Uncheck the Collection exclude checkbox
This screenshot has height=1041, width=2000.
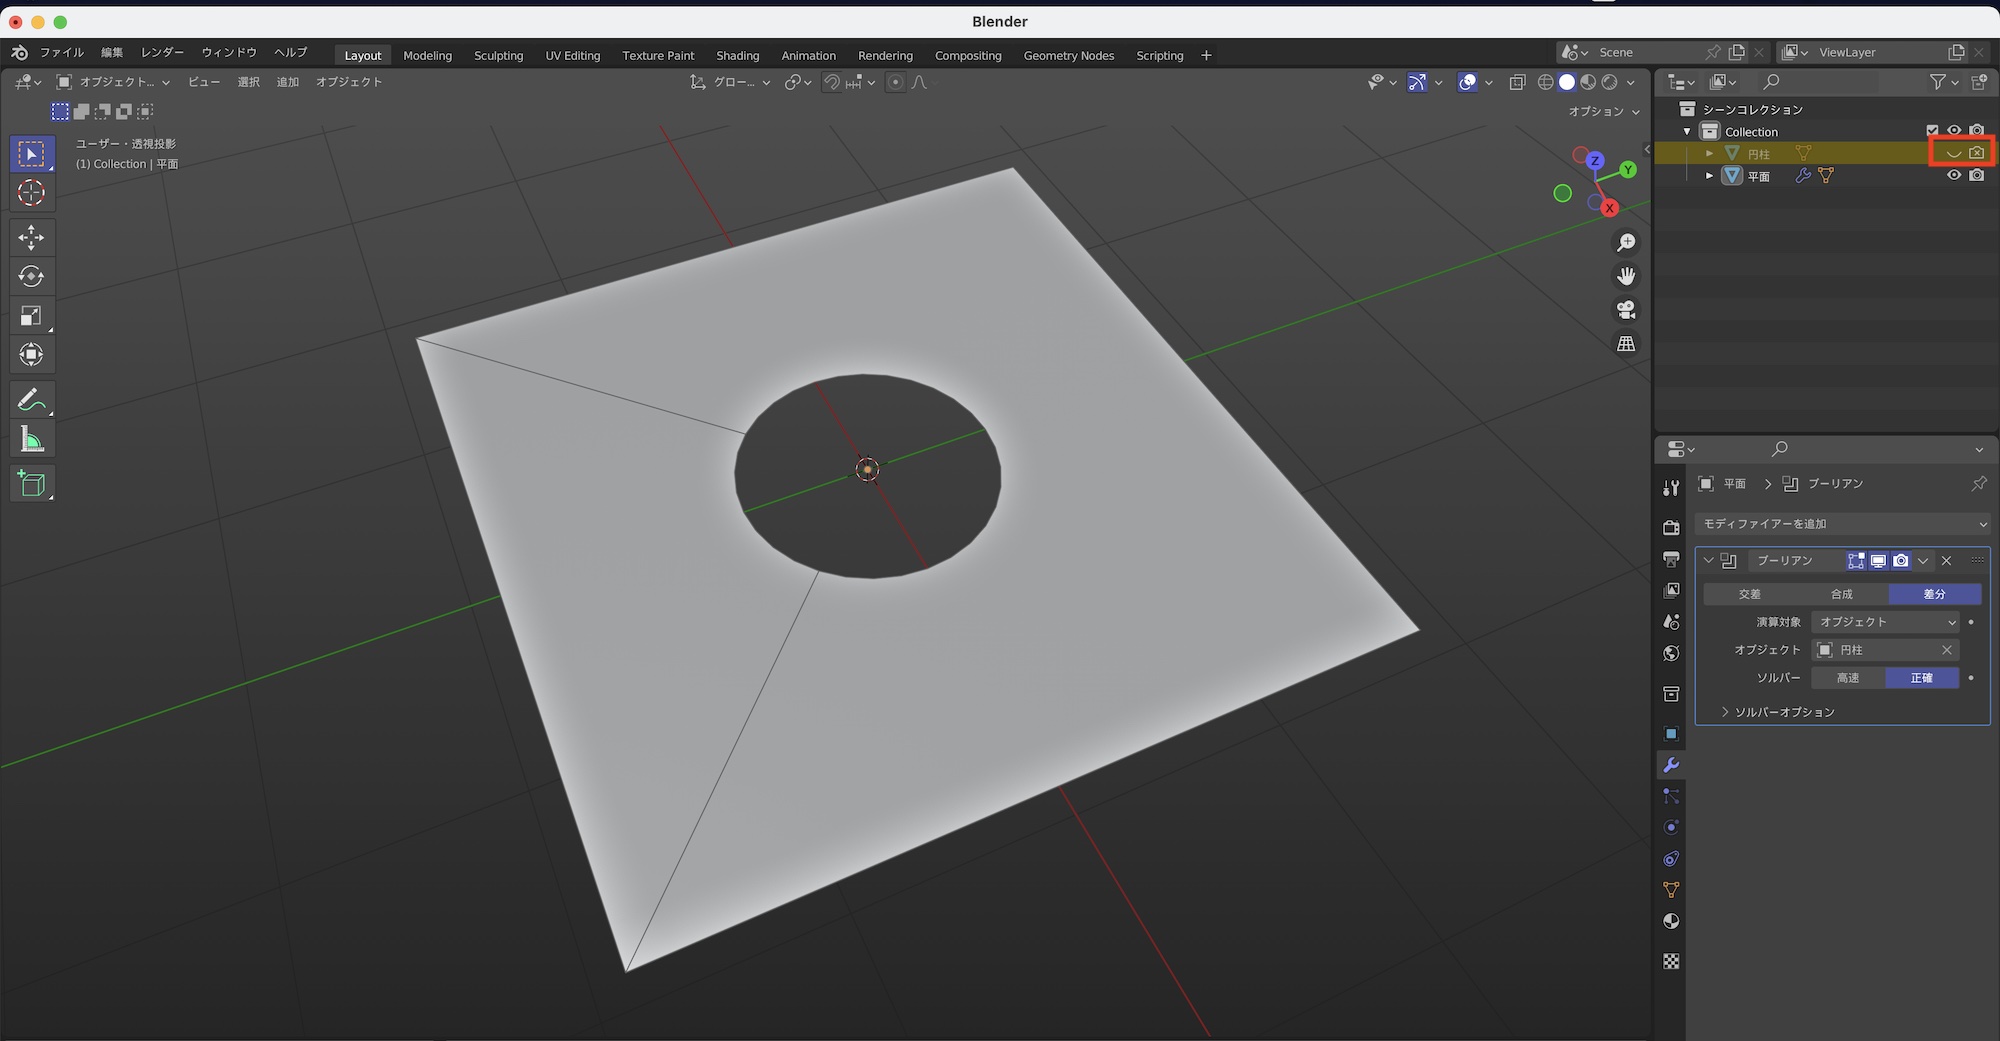(x=1932, y=131)
